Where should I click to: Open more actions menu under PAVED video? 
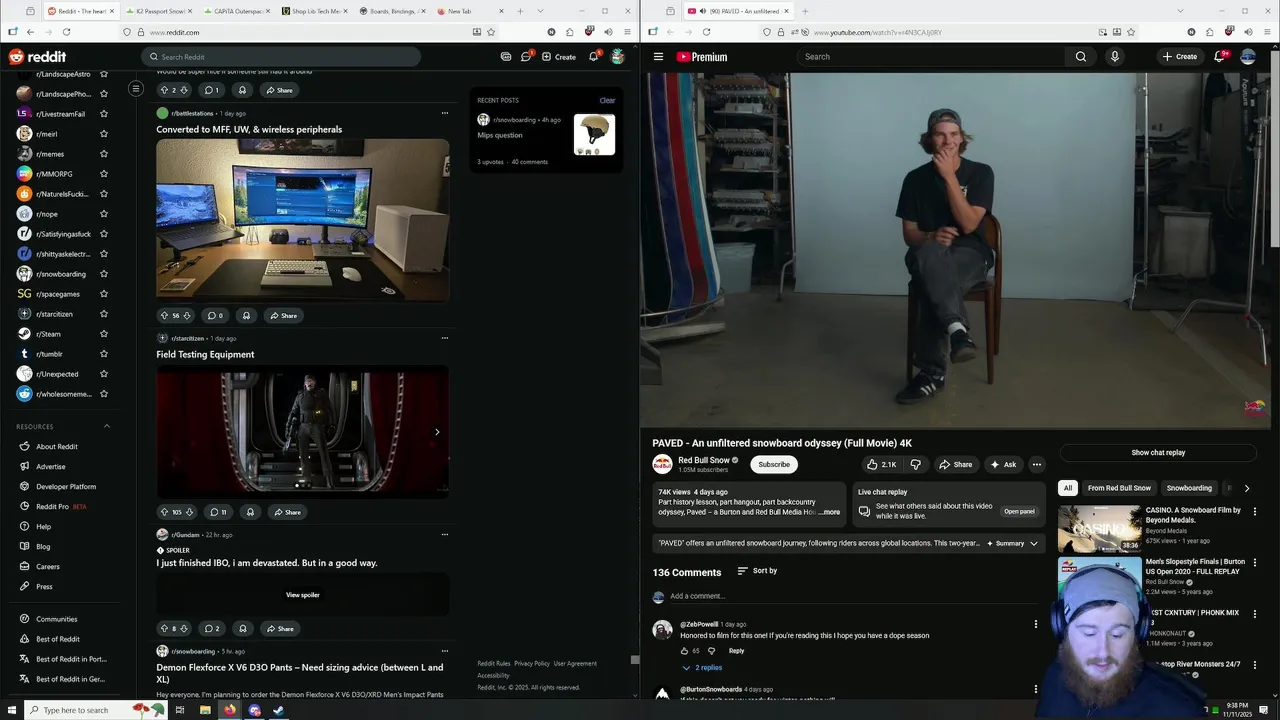pos(1037,464)
